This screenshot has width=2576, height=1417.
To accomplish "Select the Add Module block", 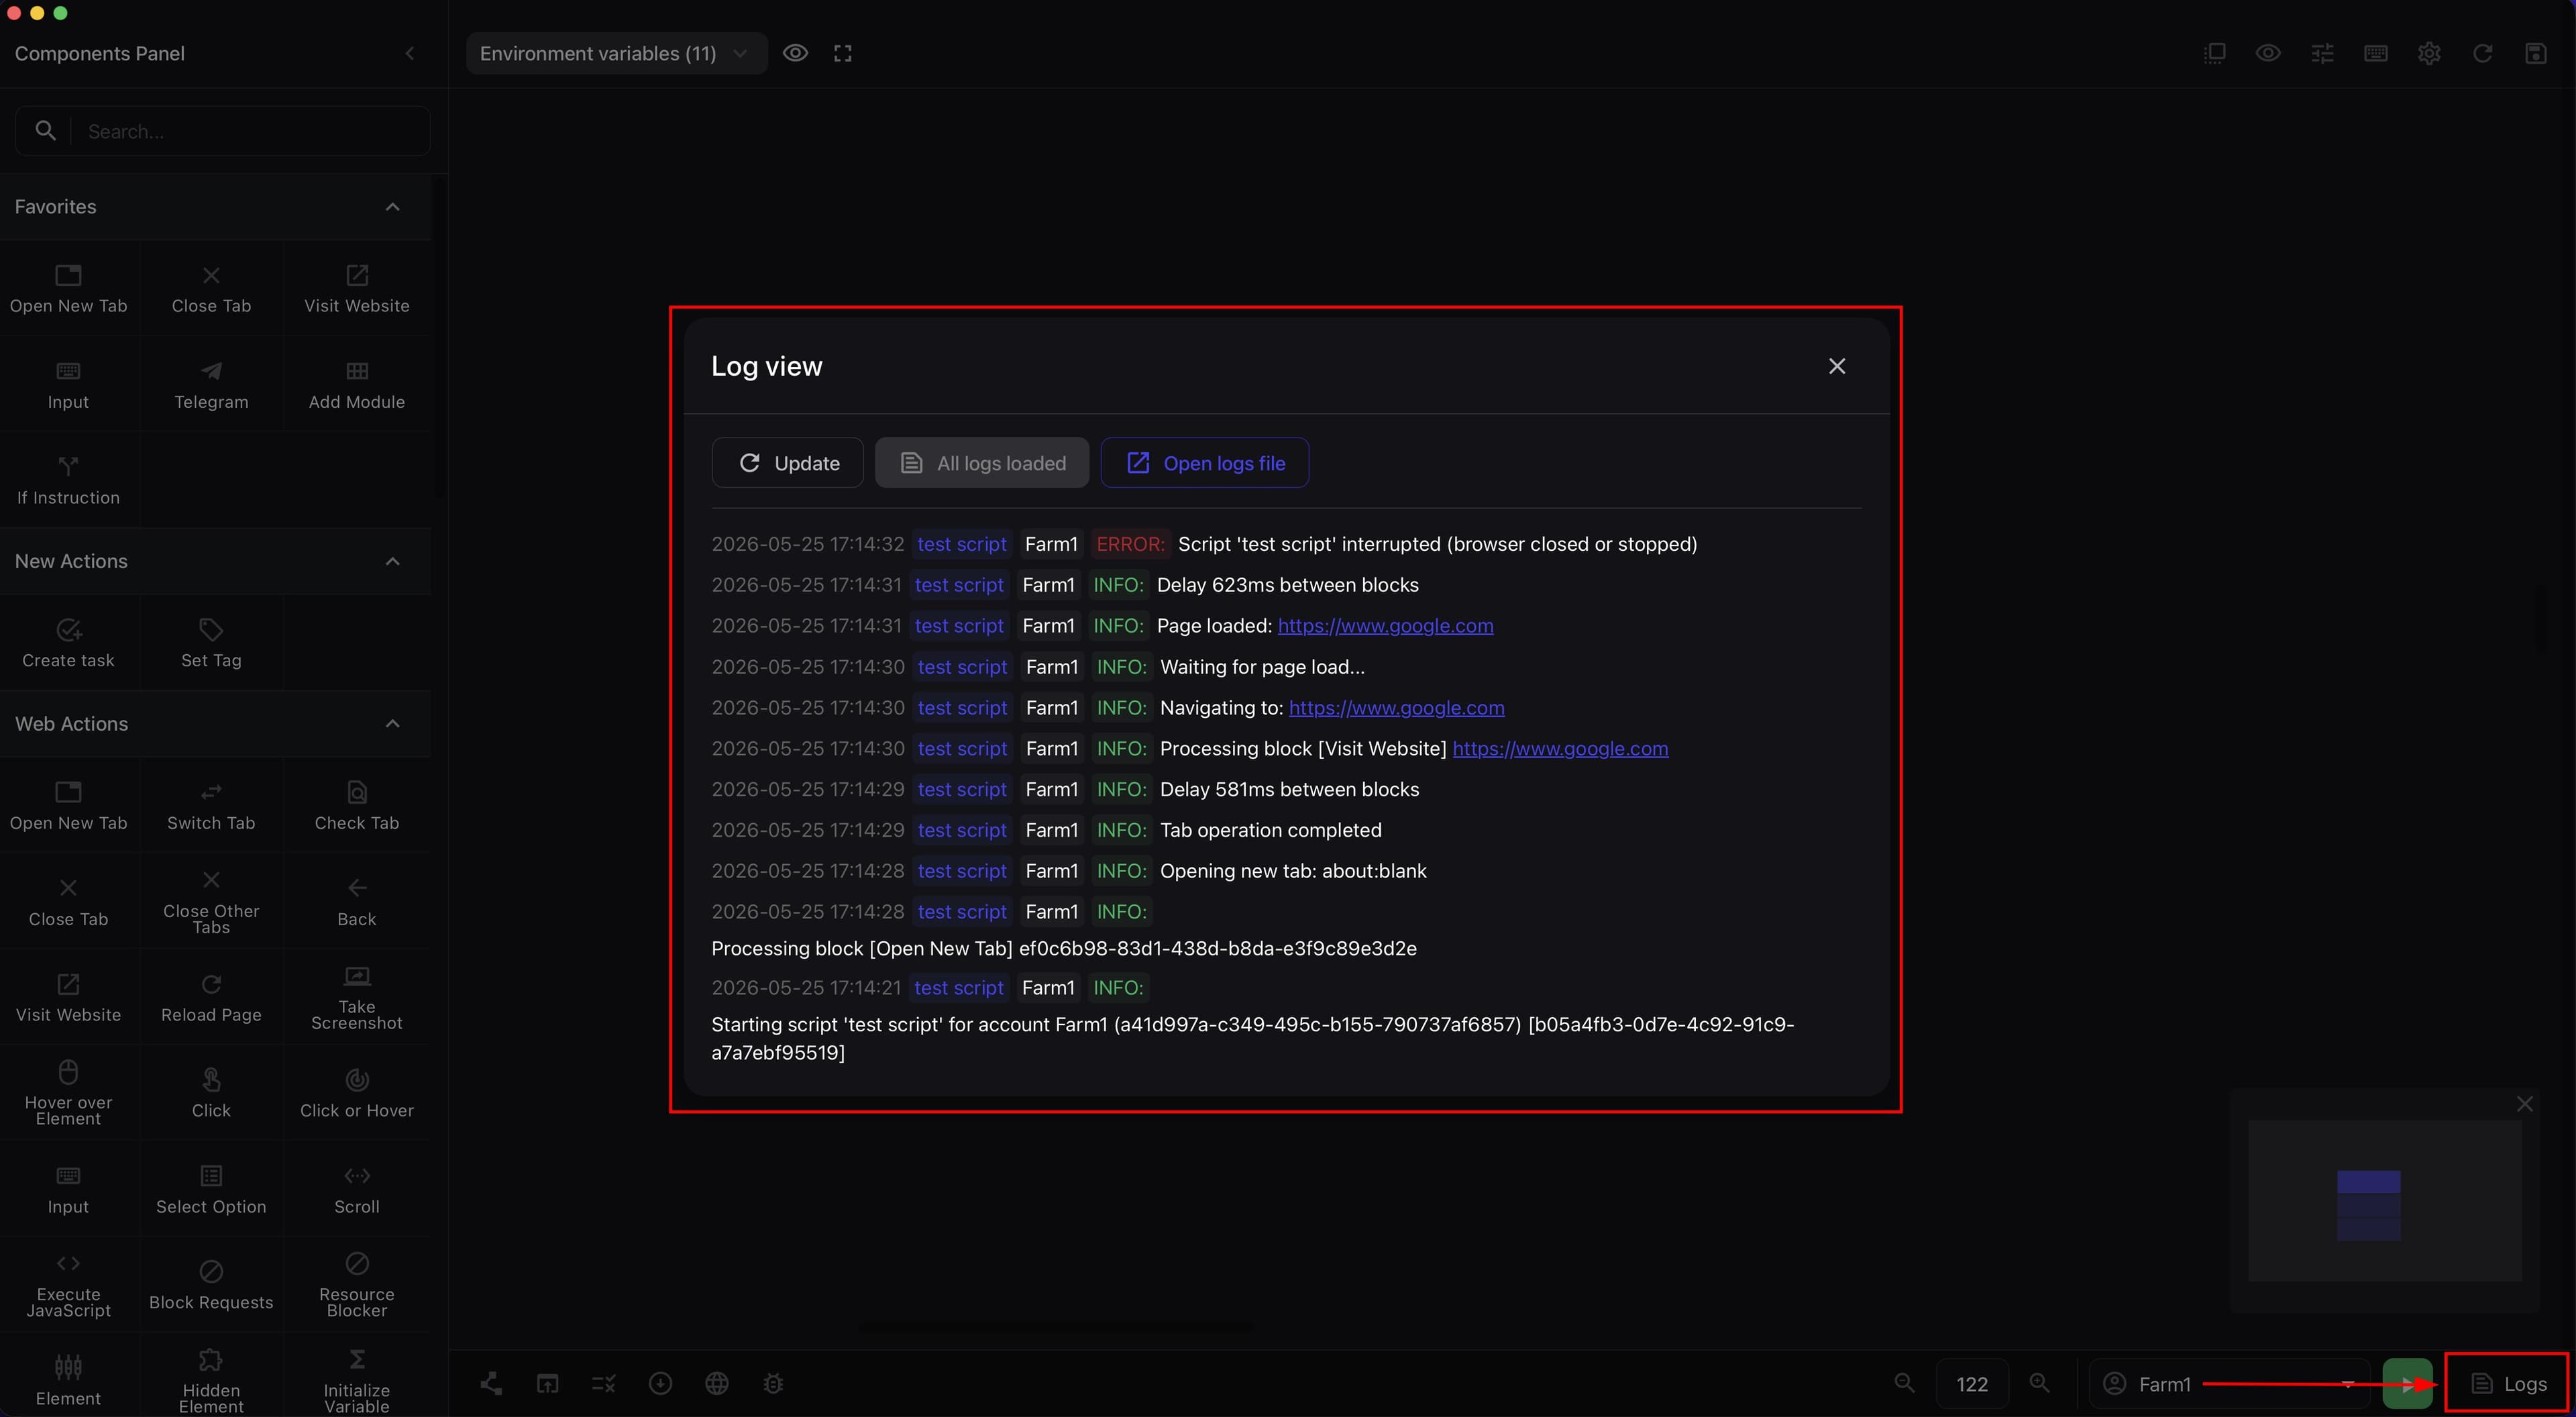I will [x=357, y=385].
